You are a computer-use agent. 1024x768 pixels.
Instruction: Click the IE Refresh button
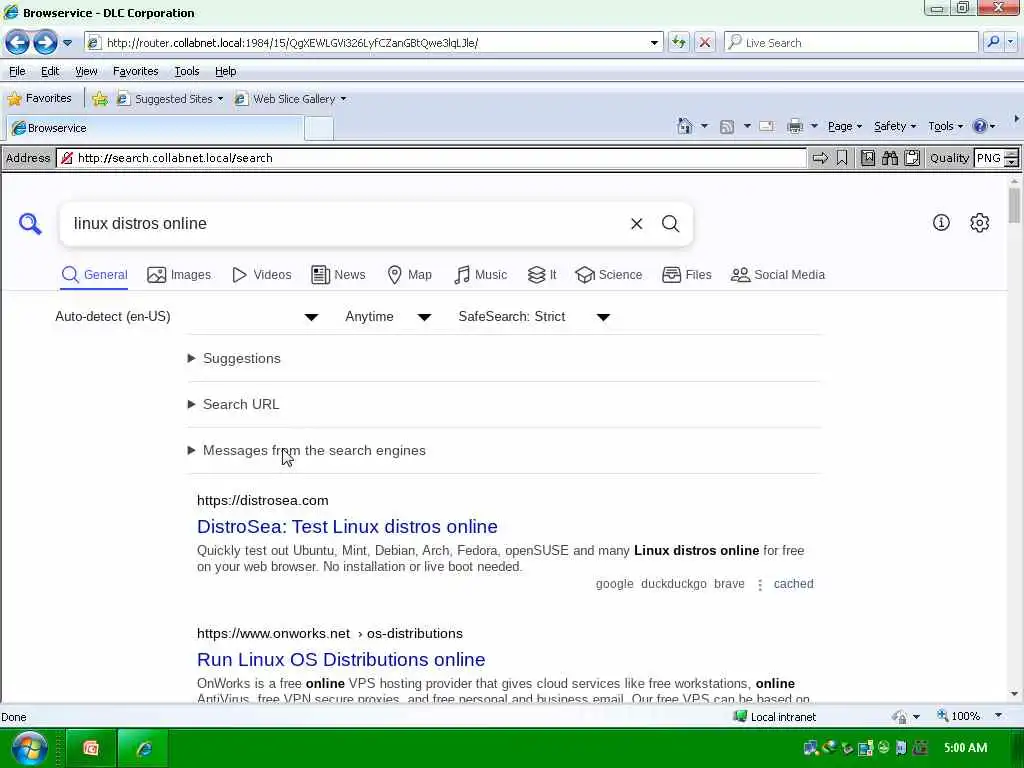click(679, 43)
